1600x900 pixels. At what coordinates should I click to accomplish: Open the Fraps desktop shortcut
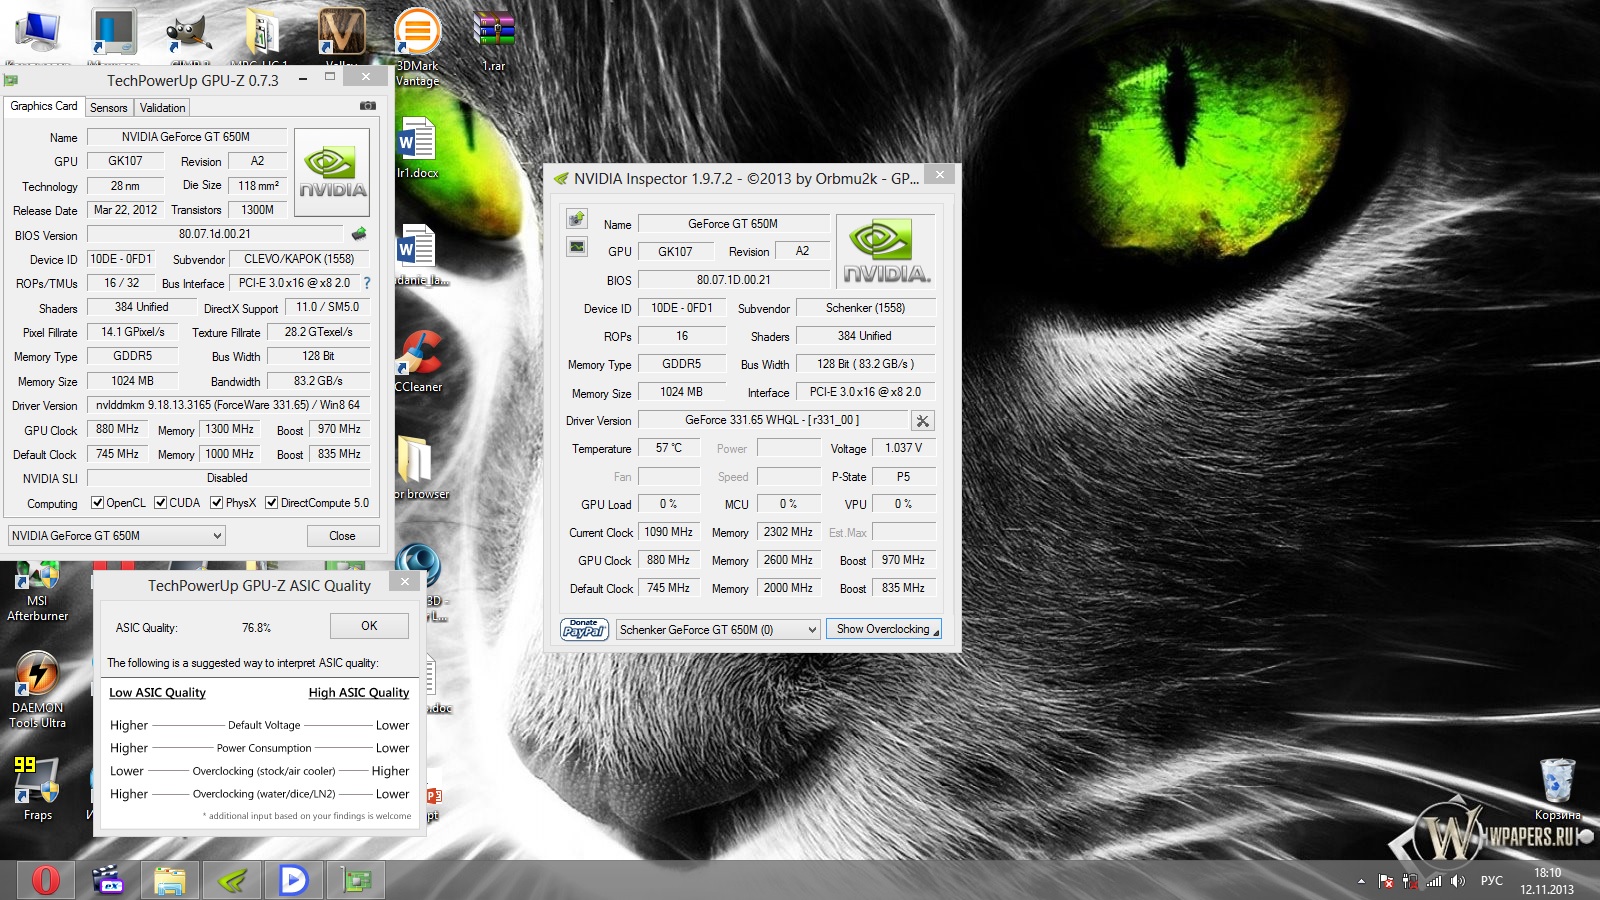point(38,787)
